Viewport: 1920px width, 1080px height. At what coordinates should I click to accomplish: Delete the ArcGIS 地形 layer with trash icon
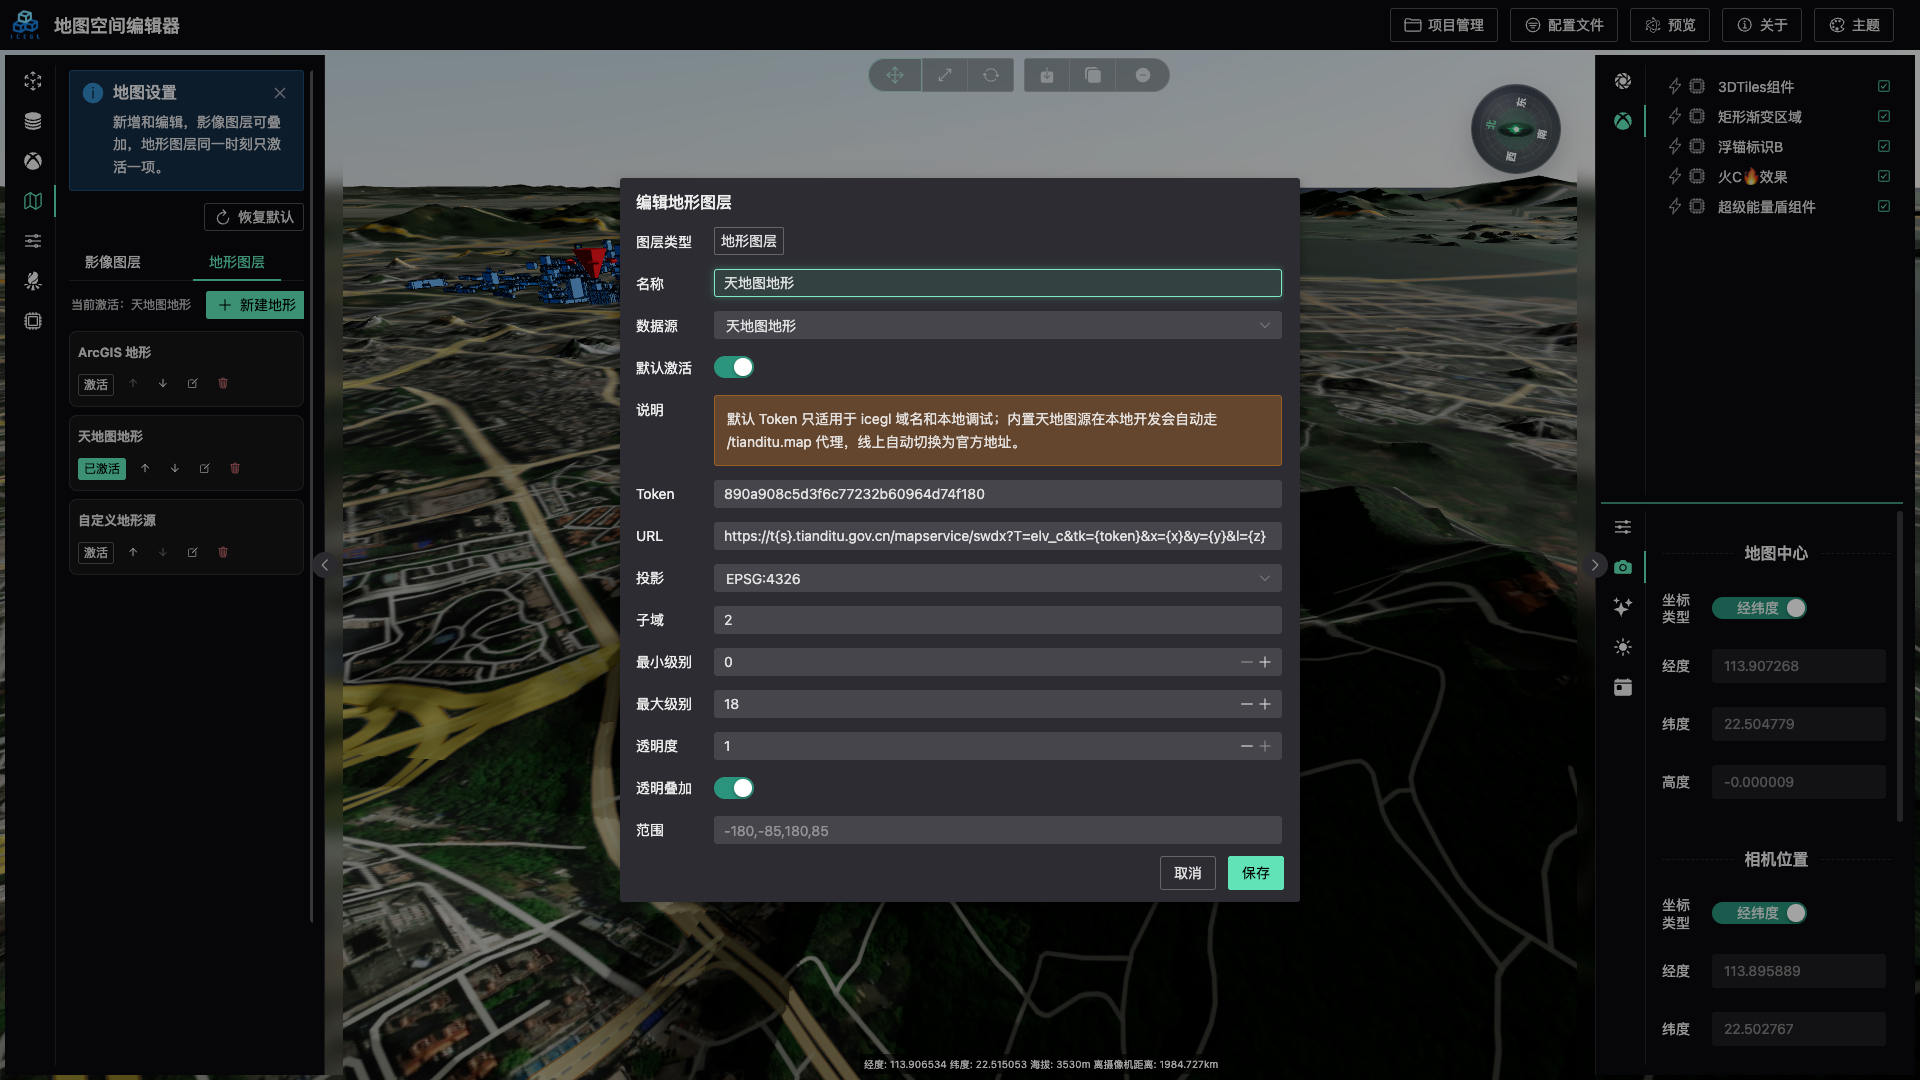click(223, 383)
